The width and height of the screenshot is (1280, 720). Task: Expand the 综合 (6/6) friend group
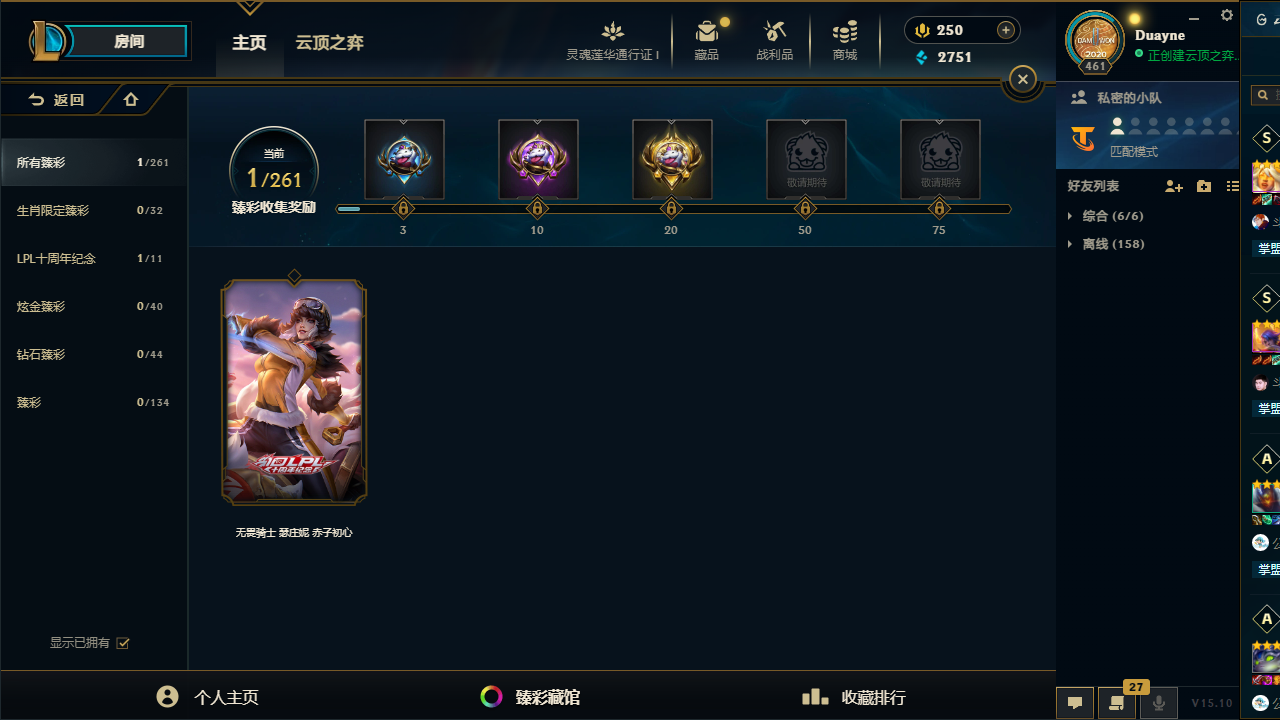pos(1106,216)
